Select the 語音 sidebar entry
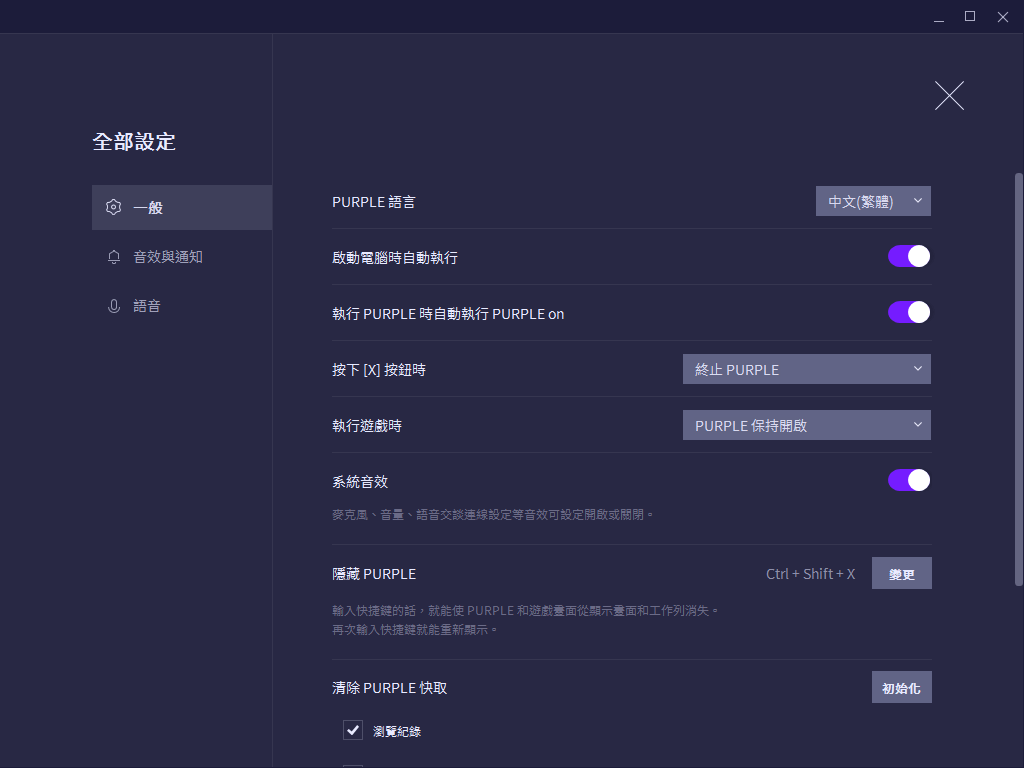 pyautogui.click(x=146, y=305)
